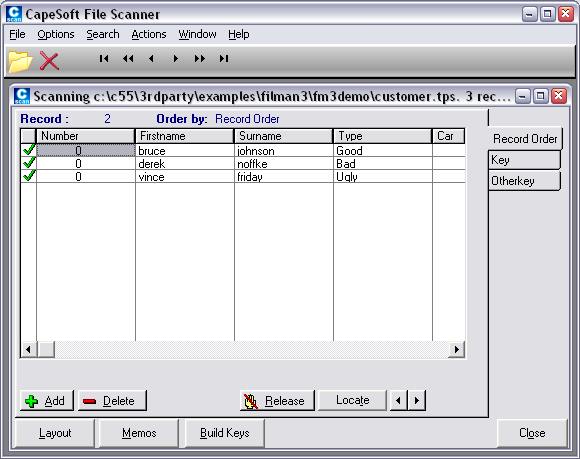Click the Number column header
580x459 pixels.
coord(85,136)
